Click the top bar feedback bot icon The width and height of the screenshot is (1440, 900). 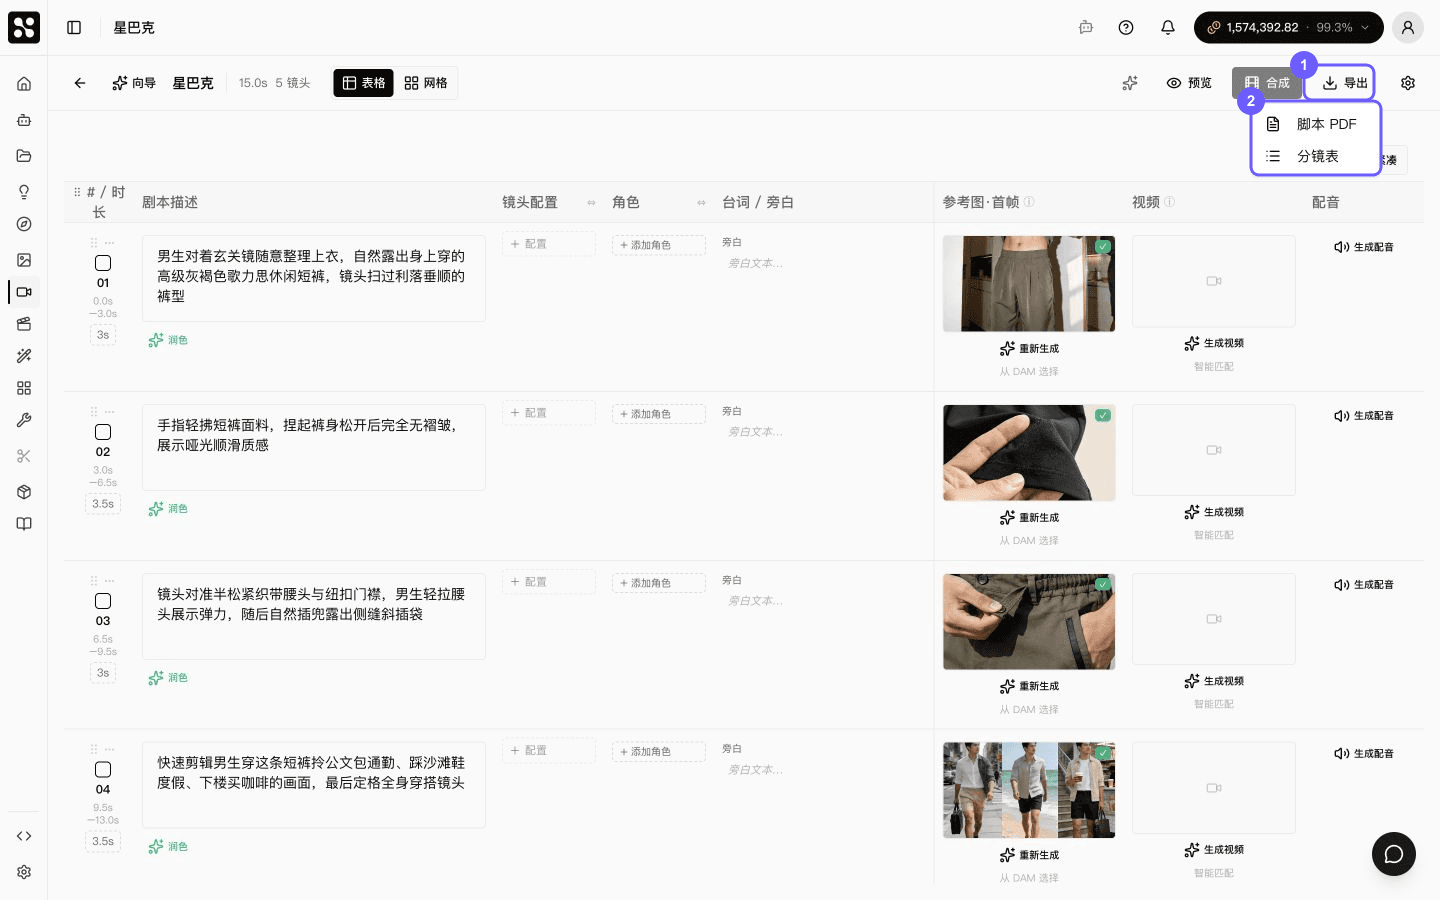pos(1086,28)
